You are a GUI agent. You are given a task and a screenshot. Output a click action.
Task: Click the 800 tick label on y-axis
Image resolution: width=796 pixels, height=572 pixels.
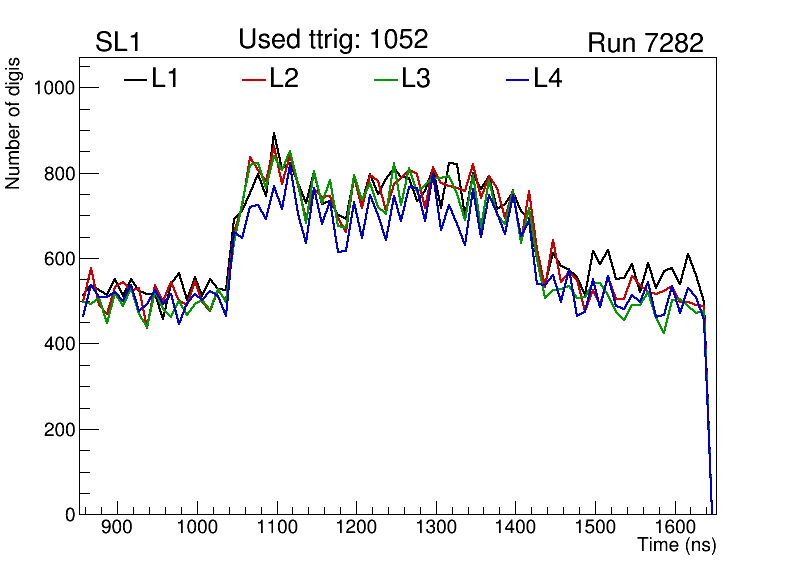pyautogui.click(x=58, y=173)
